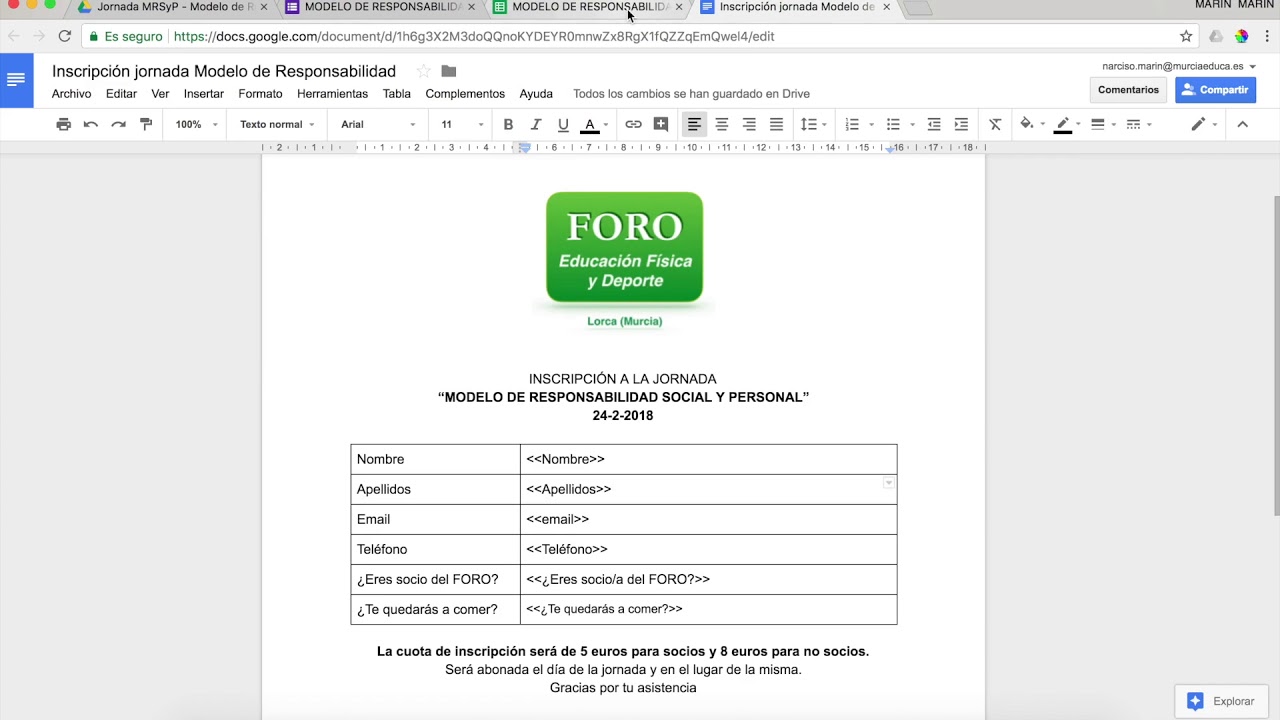Screen dimensions: 1280x720
Task: Open the Archivo menu
Action: click(x=71, y=94)
